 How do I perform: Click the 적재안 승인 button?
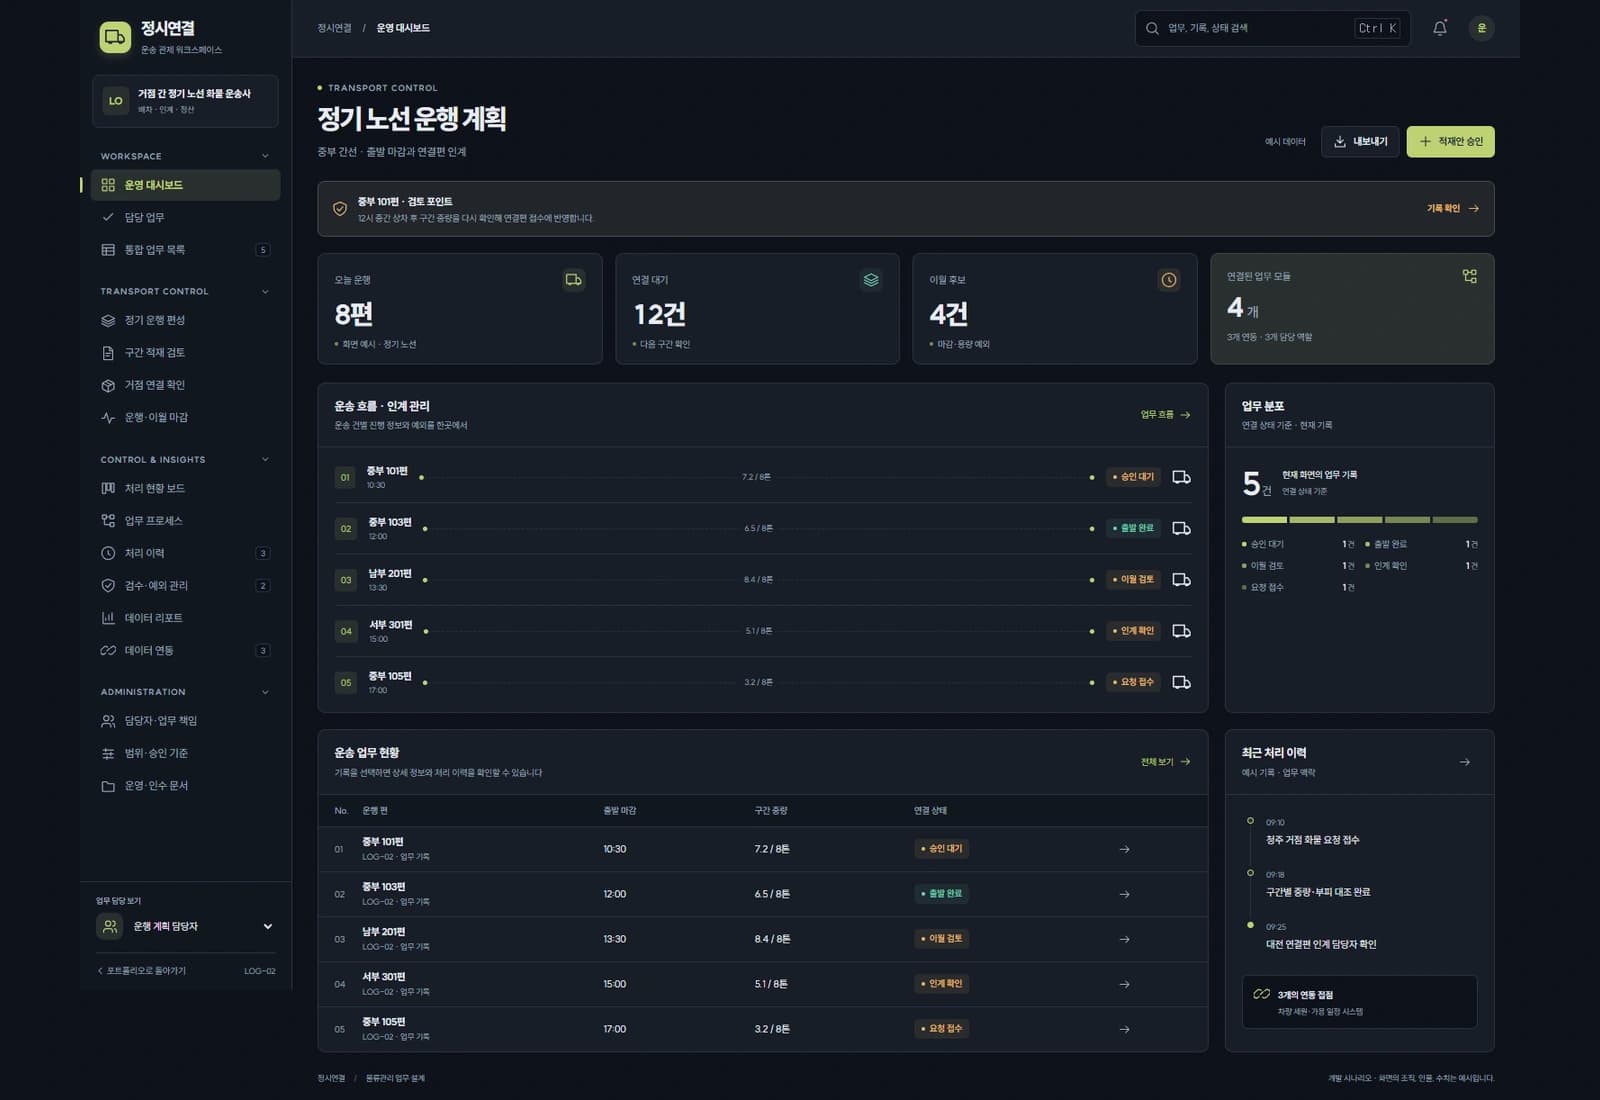coord(1450,142)
